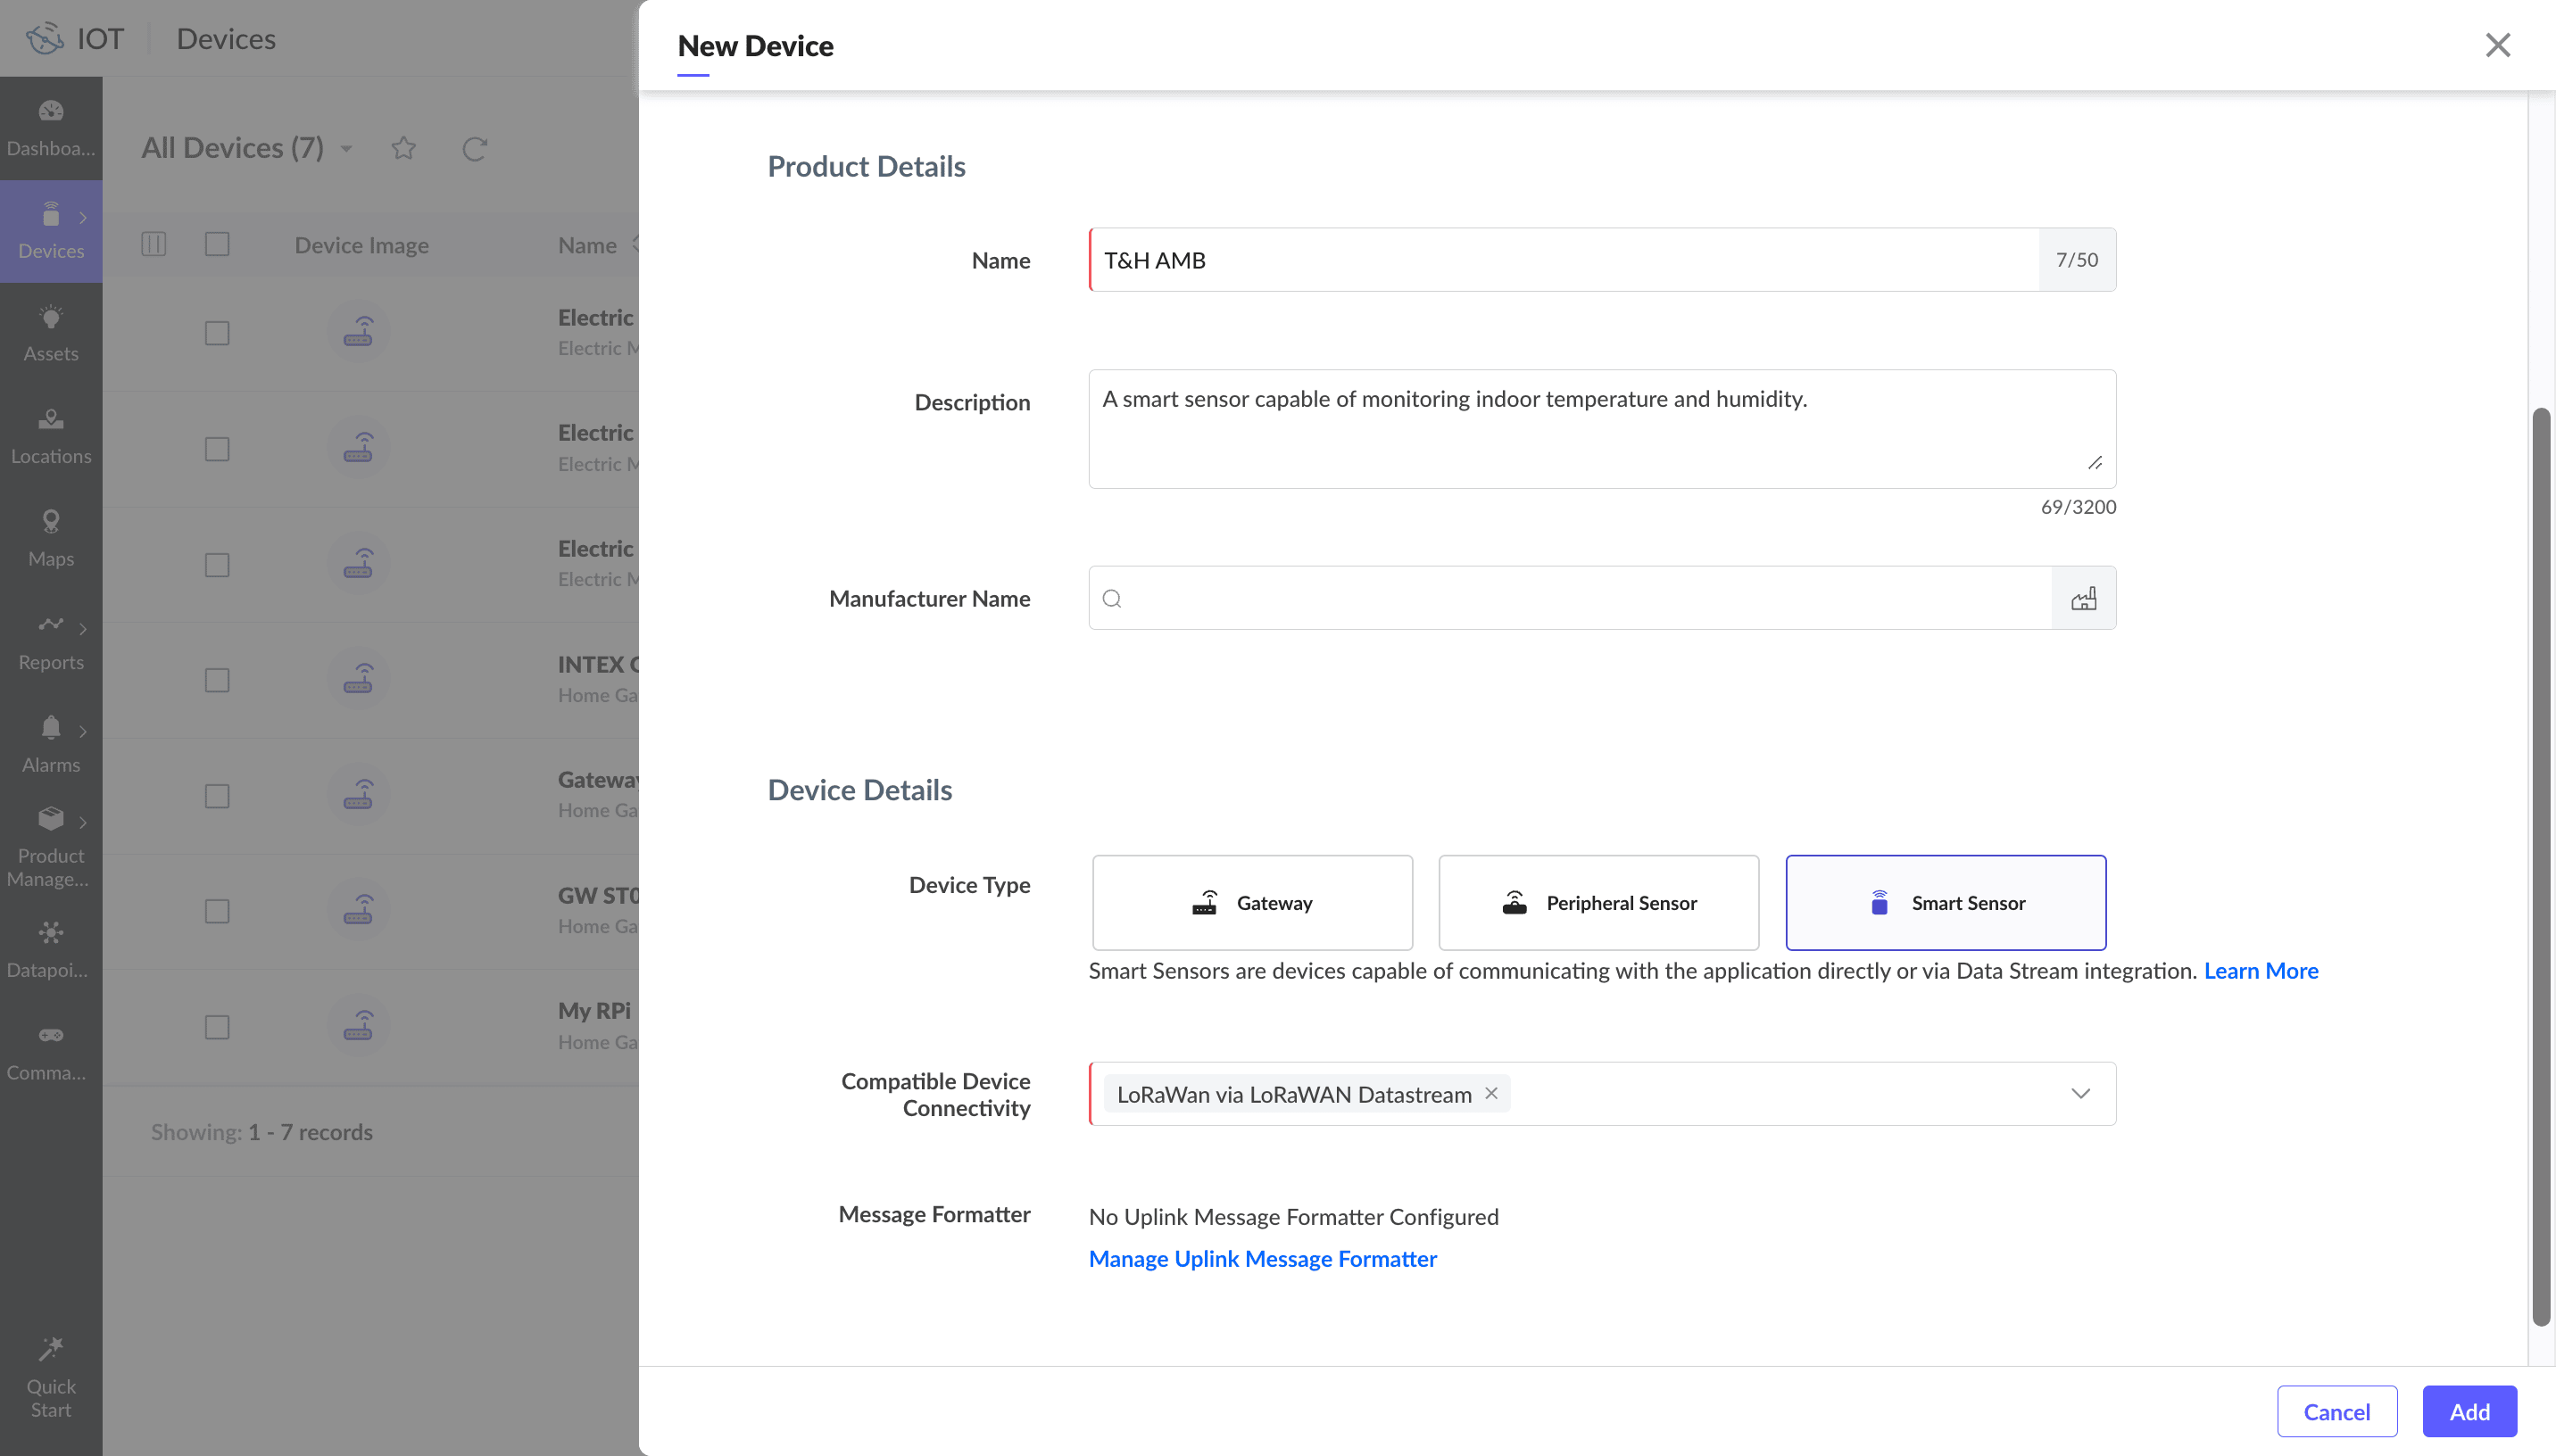Click the Manage Uplink Message Formatter link
The width and height of the screenshot is (2556, 1456).
pyautogui.click(x=1262, y=1258)
